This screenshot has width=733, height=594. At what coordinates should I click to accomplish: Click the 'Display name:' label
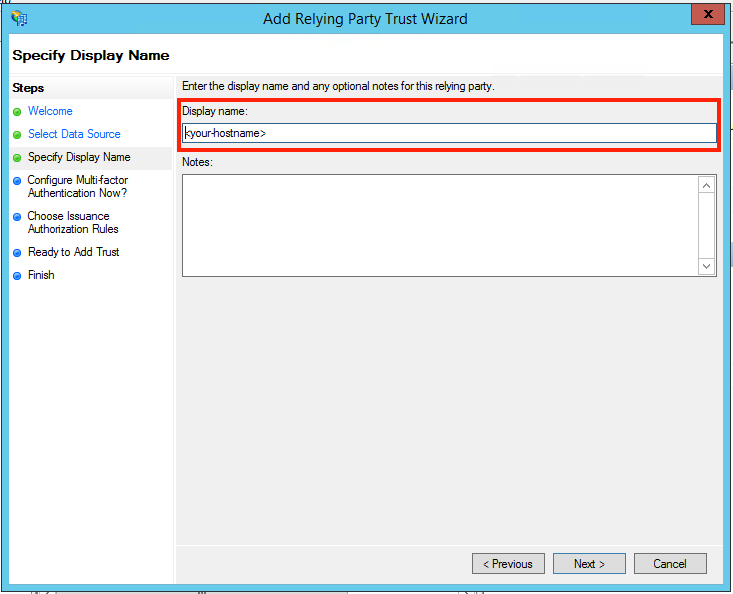point(215,111)
